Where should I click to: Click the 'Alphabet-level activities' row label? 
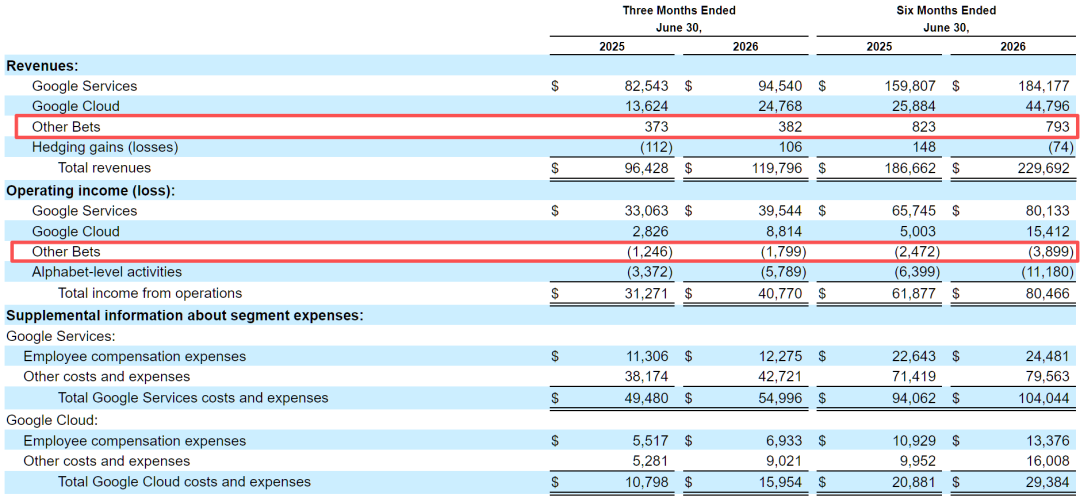point(107,272)
